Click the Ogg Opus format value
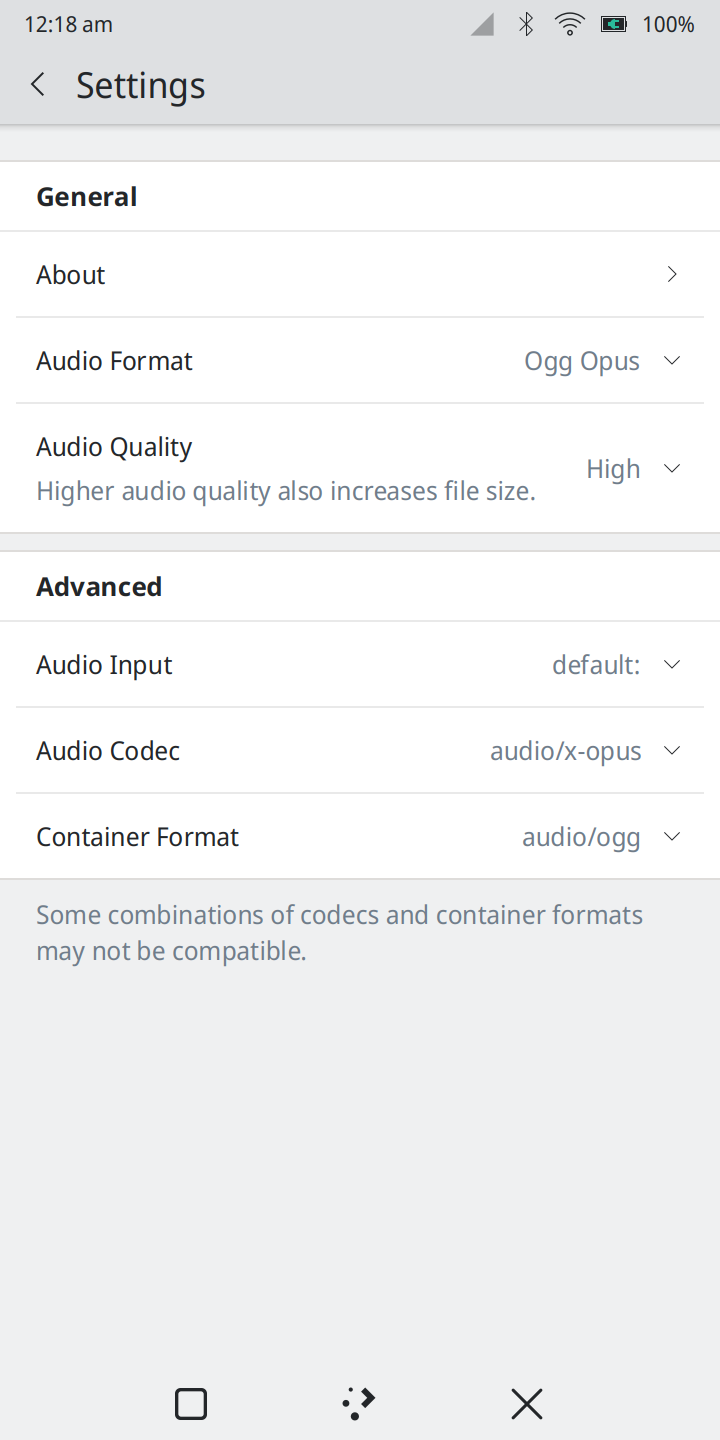720x1440 pixels. coord(582,361)
